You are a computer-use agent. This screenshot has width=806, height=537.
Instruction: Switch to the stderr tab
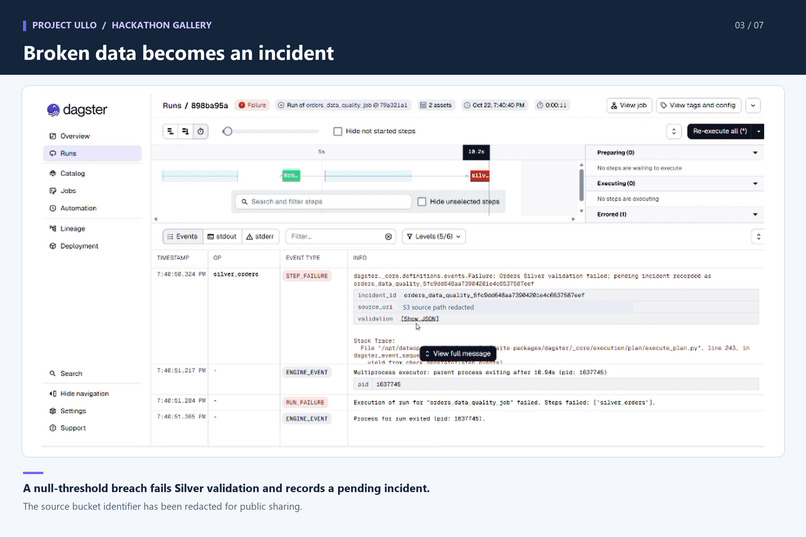click(x=260, y=237)
